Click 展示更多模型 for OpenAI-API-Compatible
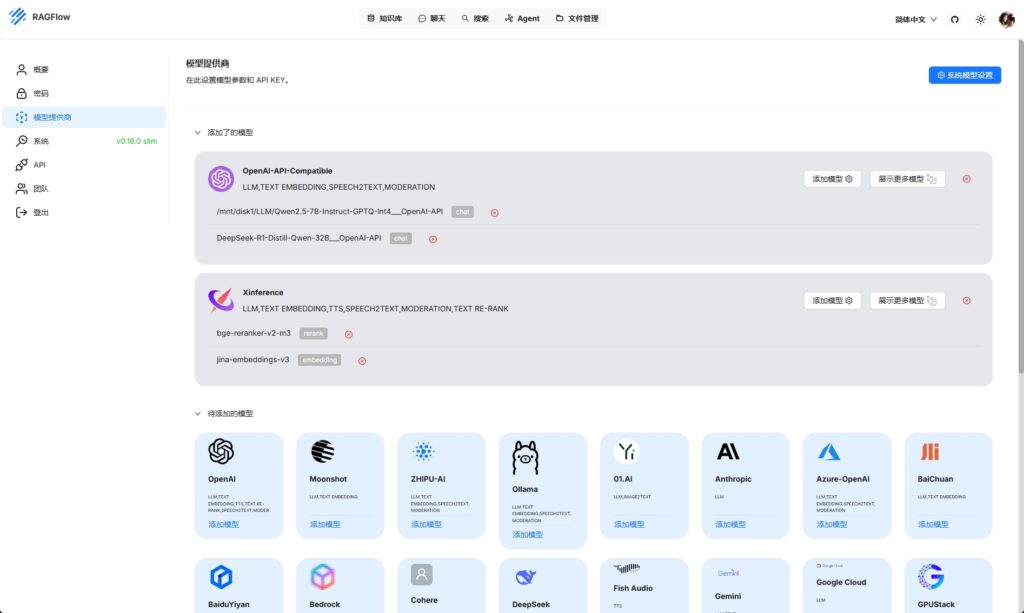This screenshot has height=613, width=1024. point(907,179)
